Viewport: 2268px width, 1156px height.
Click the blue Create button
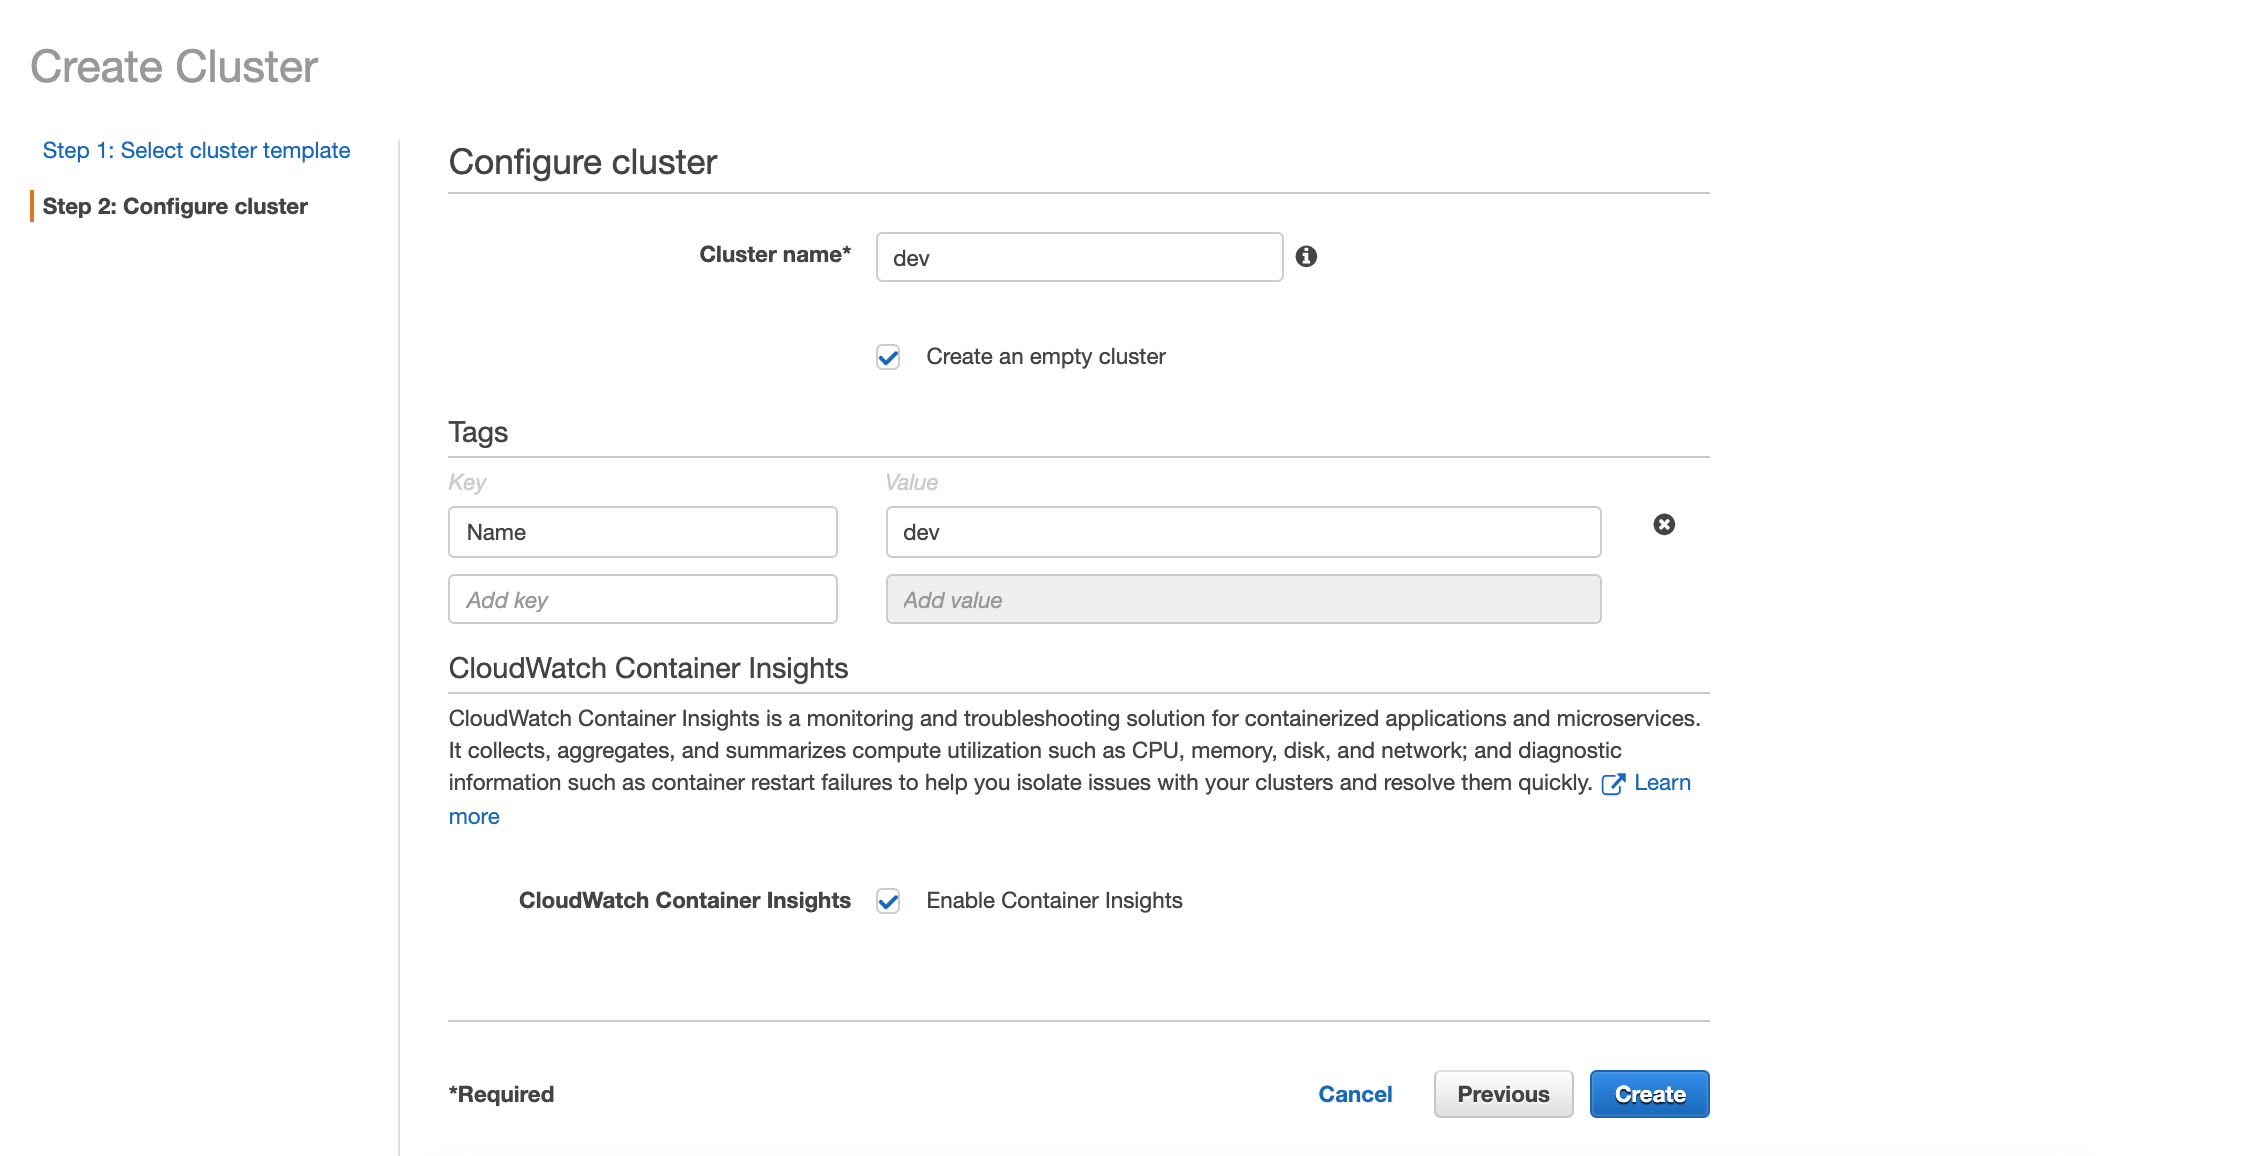[1649, 1094]
